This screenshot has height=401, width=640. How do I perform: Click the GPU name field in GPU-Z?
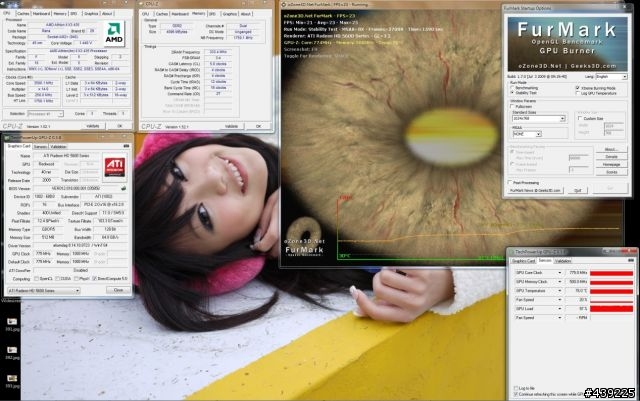click(x=67, y=156)
